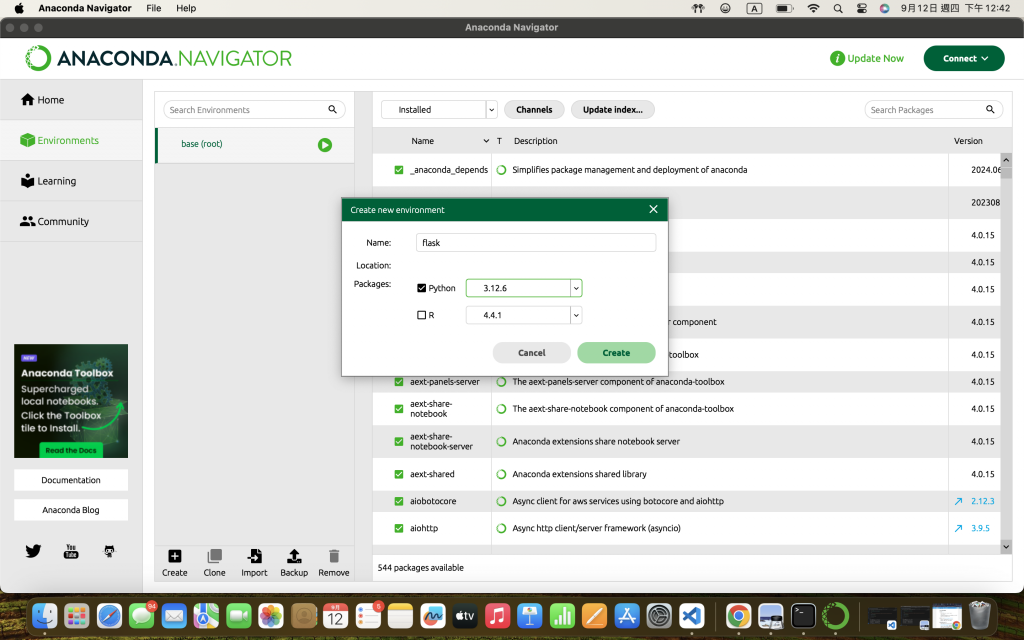
Task: Click the Cancel button in dialog
Action: [532, 353]
